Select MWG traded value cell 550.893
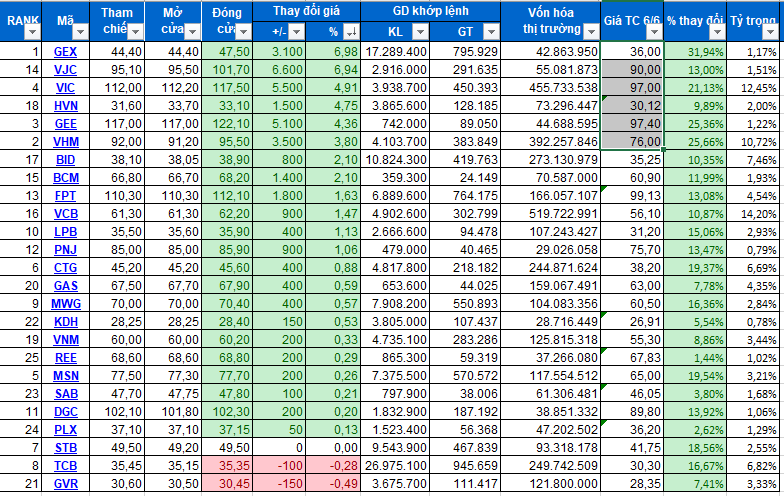This screenshot has height=496, width=784. pos(465,304)
